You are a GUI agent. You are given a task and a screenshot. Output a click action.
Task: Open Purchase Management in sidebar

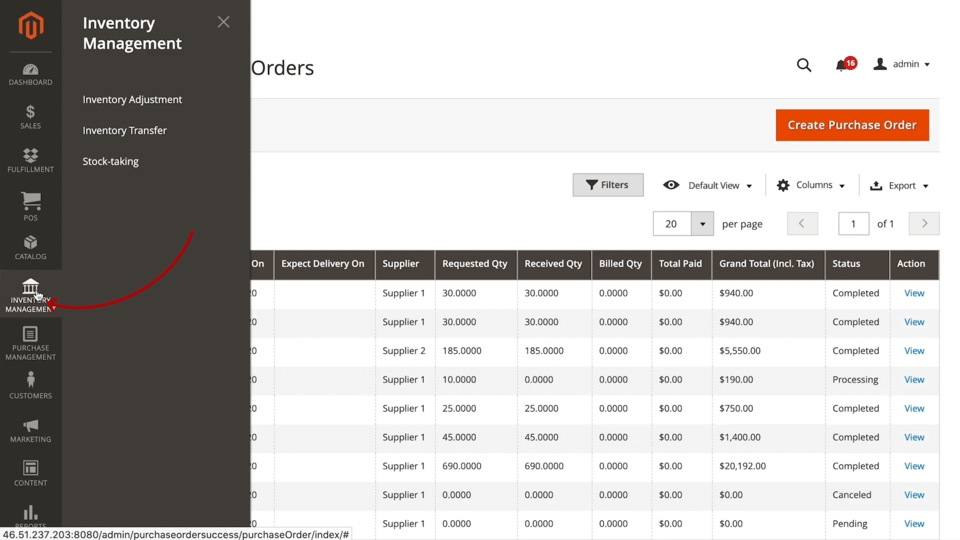click(30, 343)
